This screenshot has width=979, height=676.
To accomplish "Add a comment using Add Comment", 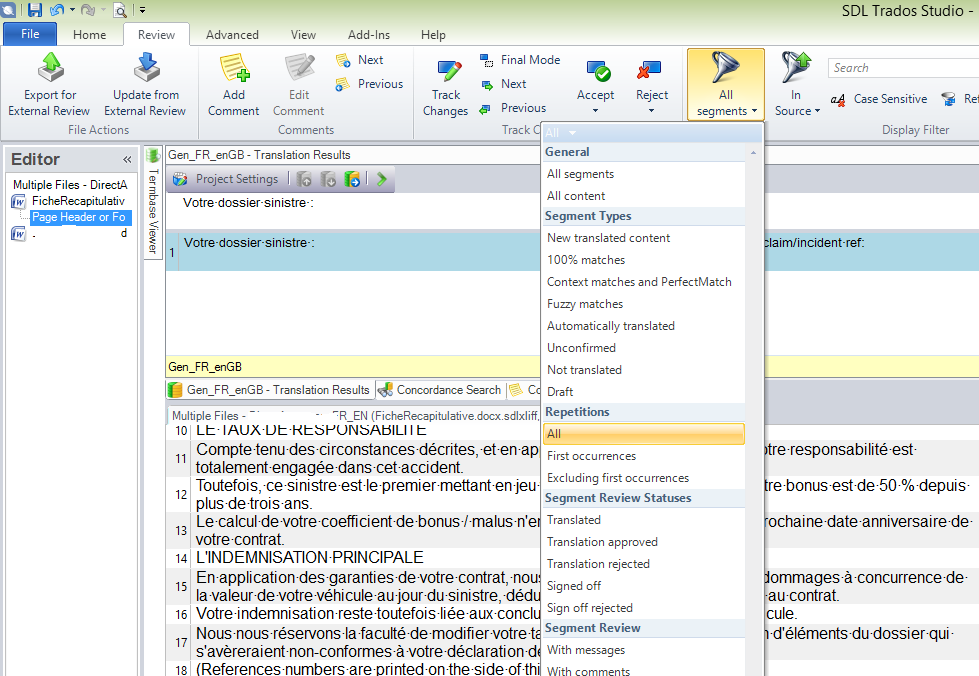I will pos(234,86).
